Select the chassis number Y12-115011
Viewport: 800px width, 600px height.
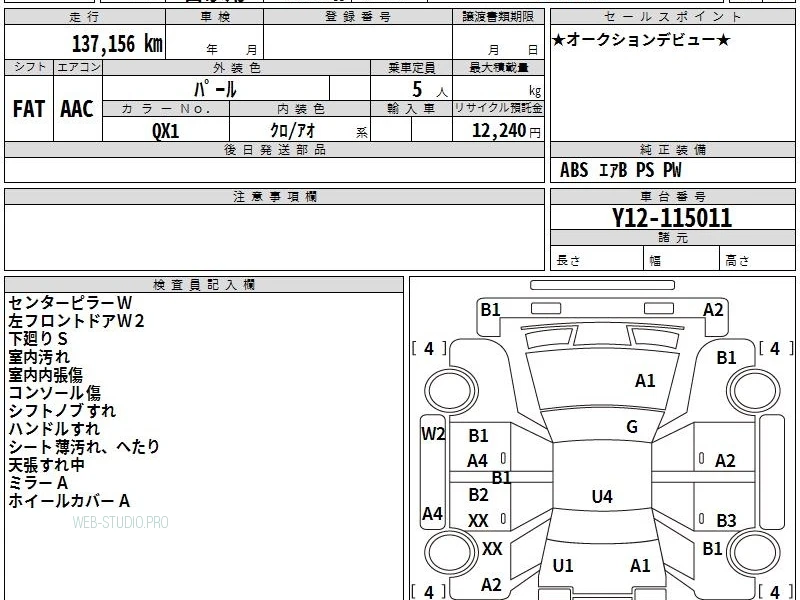click(x=672, y=218)
